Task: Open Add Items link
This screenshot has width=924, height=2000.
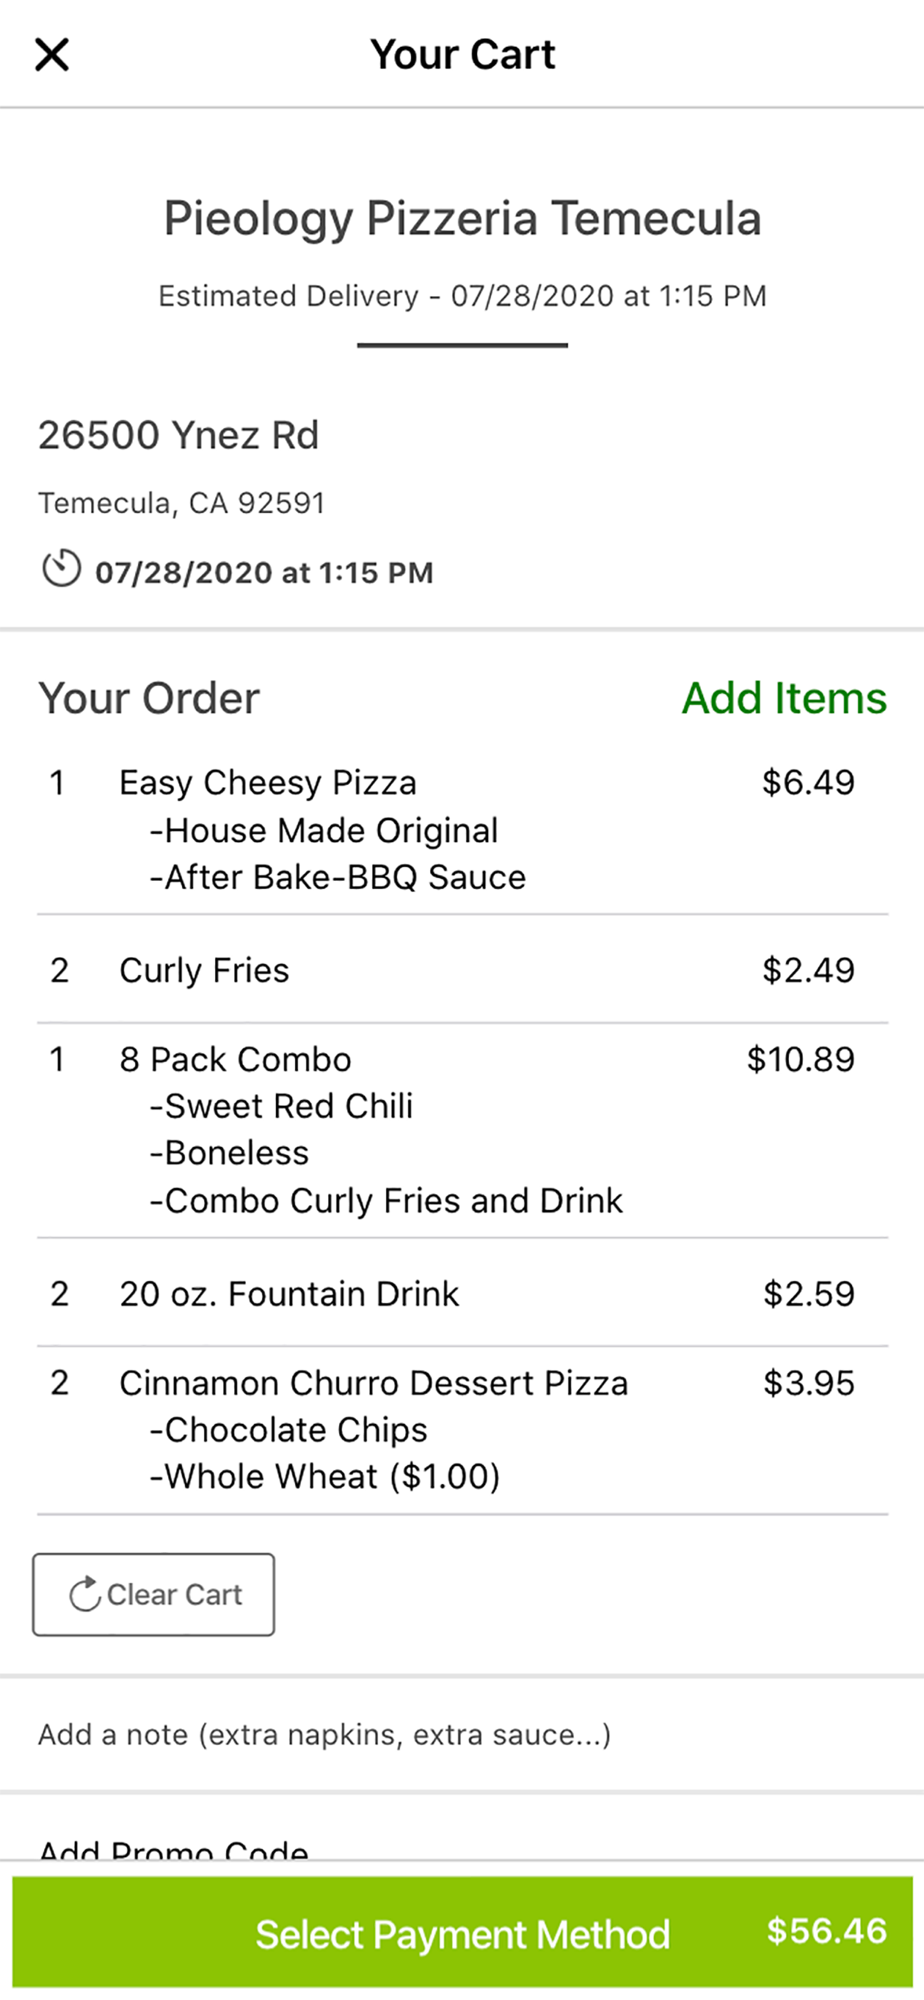Action: click(784, 698)
